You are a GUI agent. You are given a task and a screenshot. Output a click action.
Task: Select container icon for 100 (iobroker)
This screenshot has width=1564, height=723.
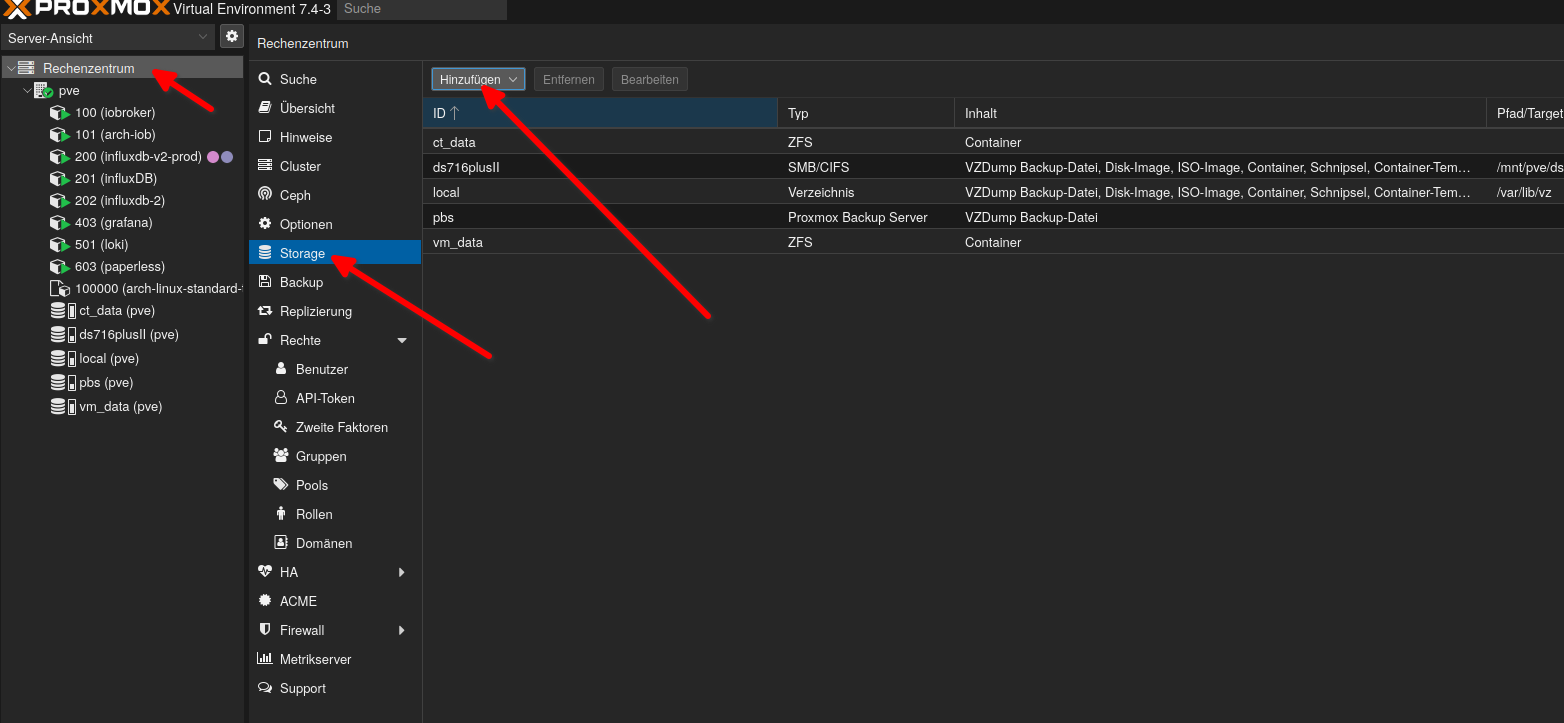(x=59, y=112)
